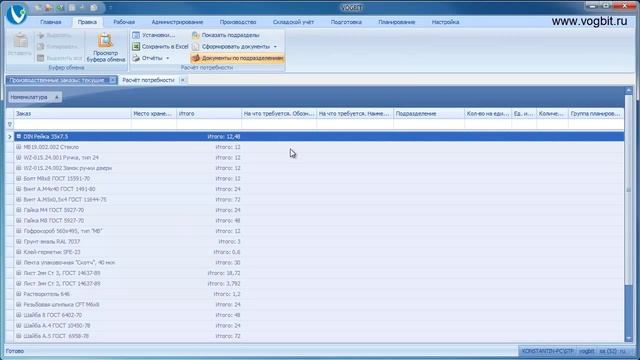Image resolution: width=640 pixels, height=360 pixels.
Task: Click the filter row cell under Заказ
Action: (x=72, y=124)
